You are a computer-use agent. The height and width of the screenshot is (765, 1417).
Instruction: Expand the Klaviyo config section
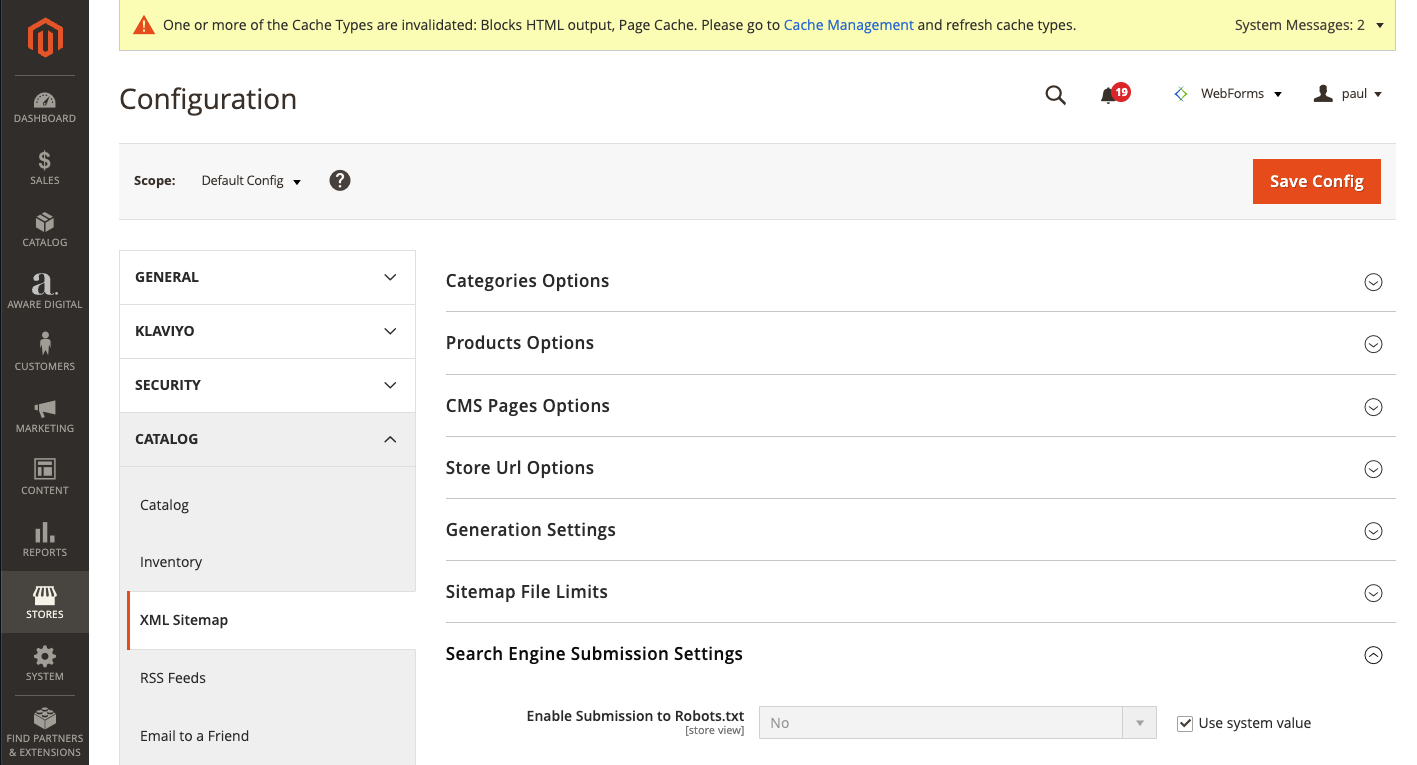[267, 331]
